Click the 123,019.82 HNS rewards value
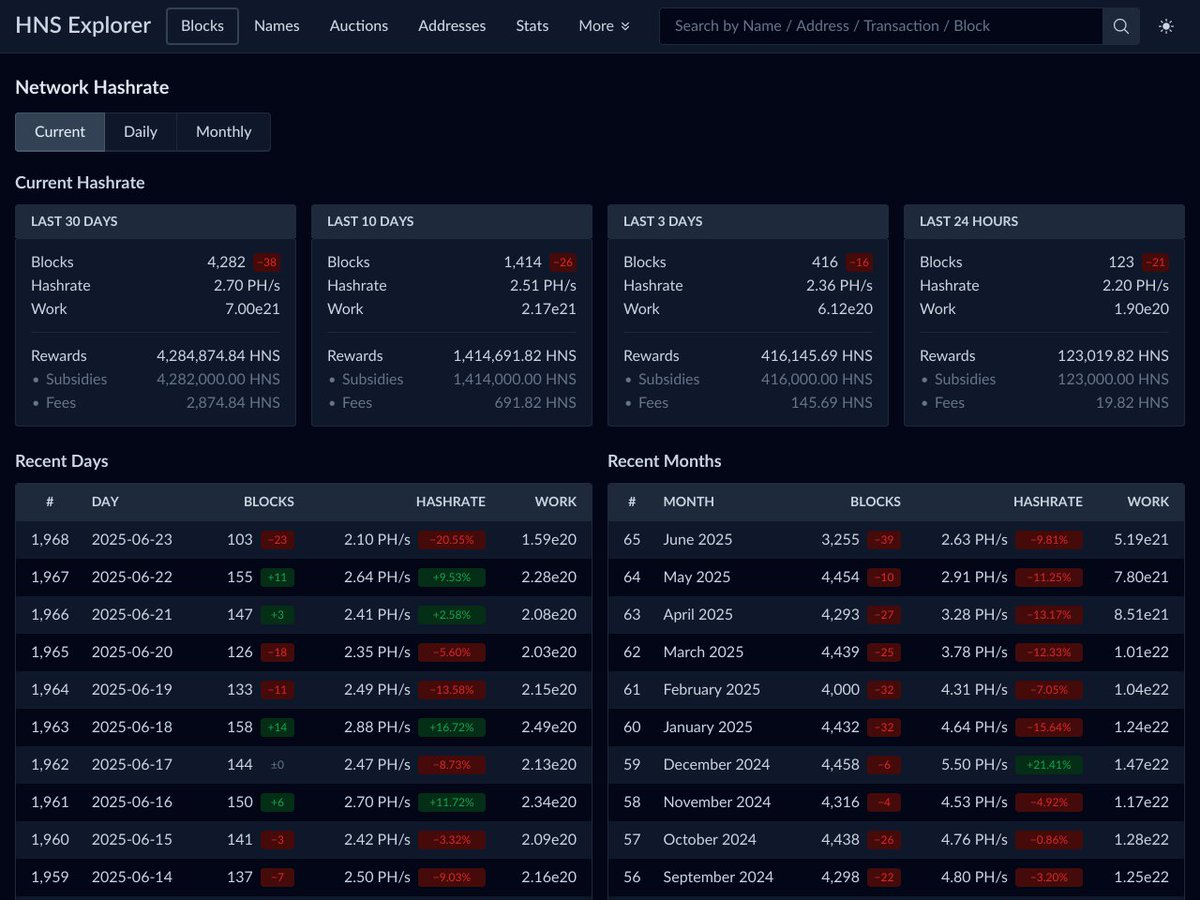Screen dimensions: 1200x900 pos(1113,356)
